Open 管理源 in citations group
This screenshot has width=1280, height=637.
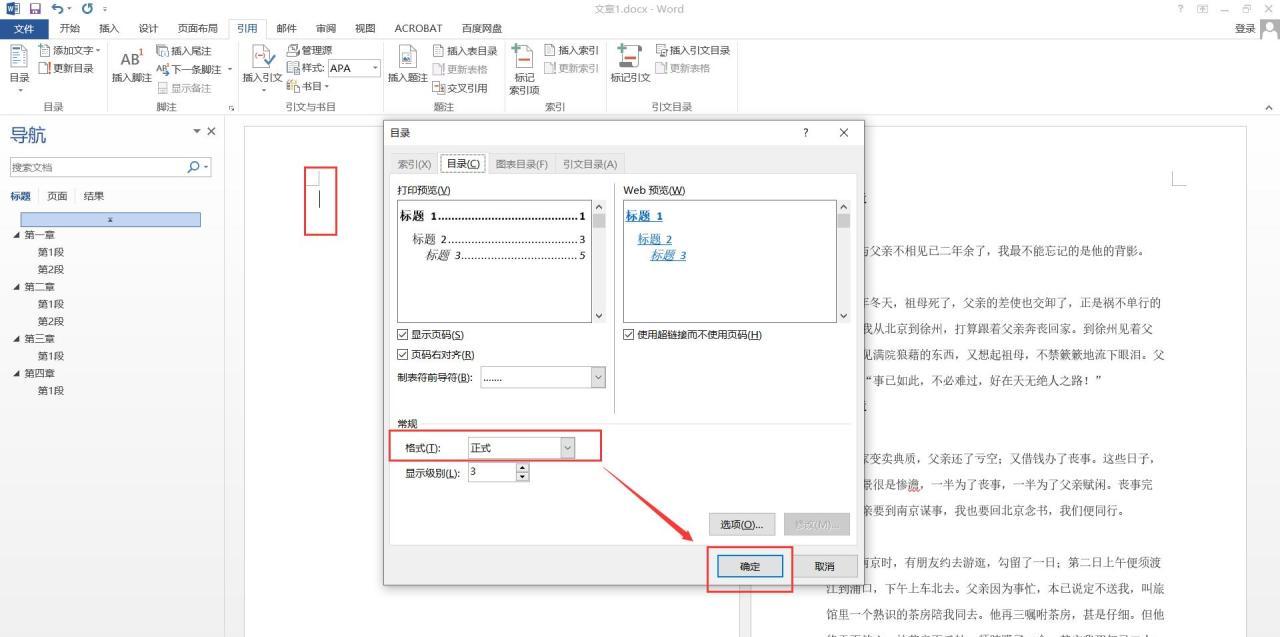(x=309, y=50)
